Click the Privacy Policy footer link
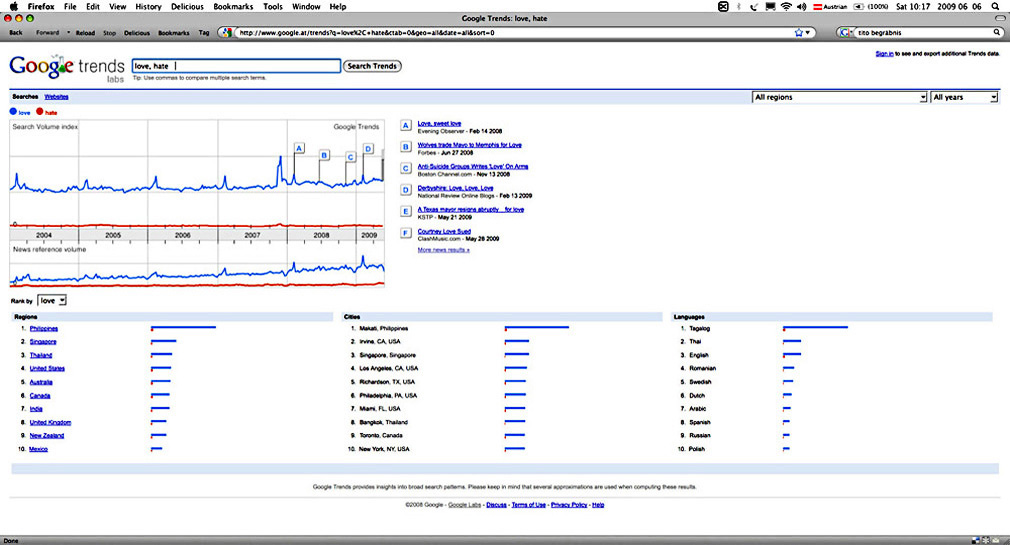This screenshot has width=1010, height=545. pyautogui.click(x=569, y=505)
